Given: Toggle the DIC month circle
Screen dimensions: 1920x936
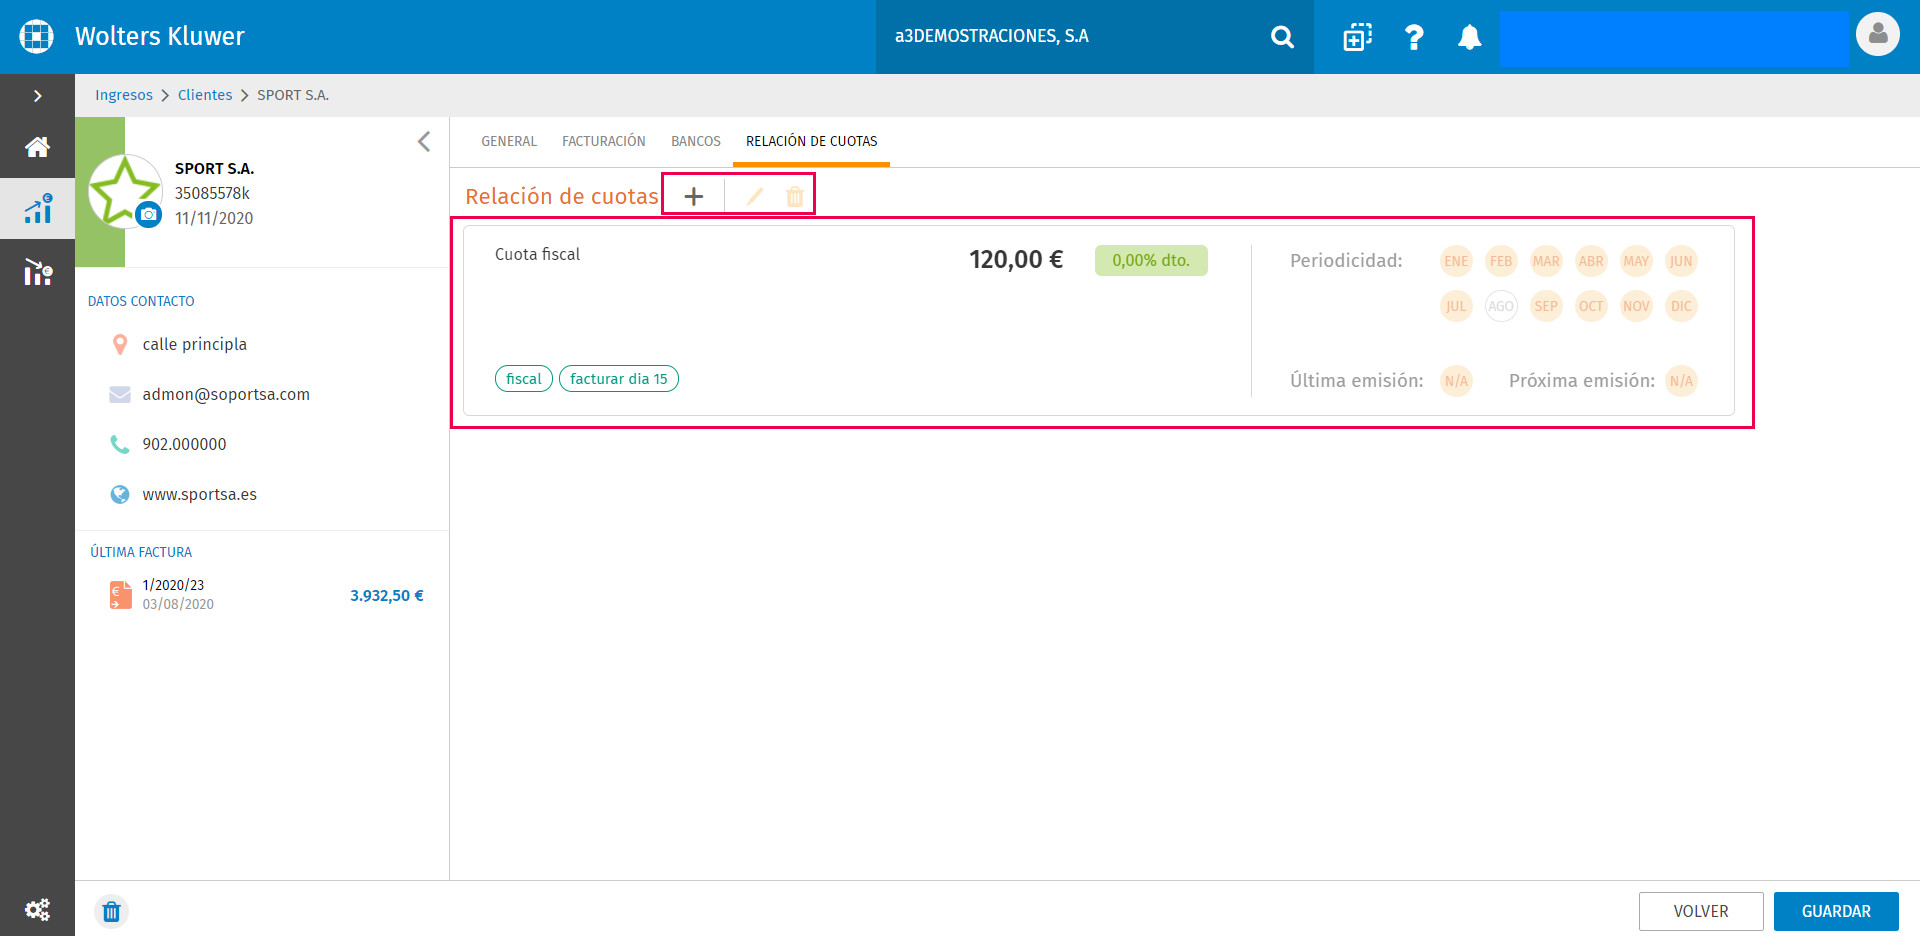Looking at the screenshot, I should pos(1681,306).
